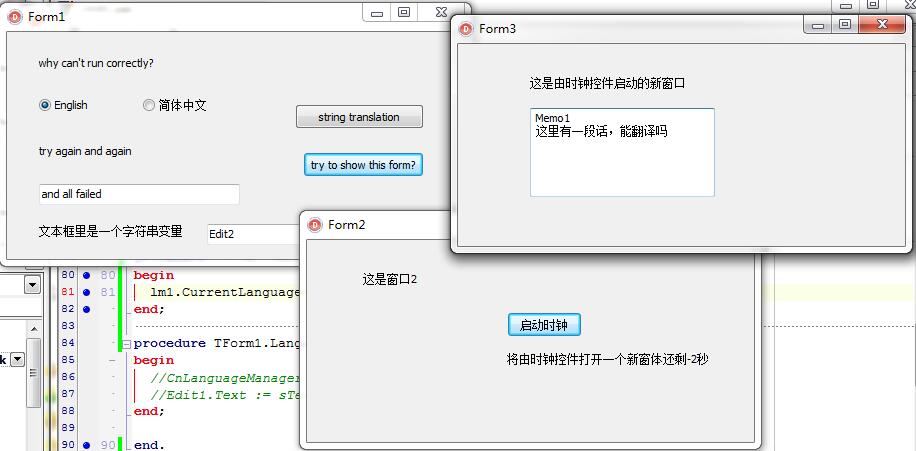Click the Form2 window icon
This screenshot has height=451, width=916.
(x=314, y=224)
